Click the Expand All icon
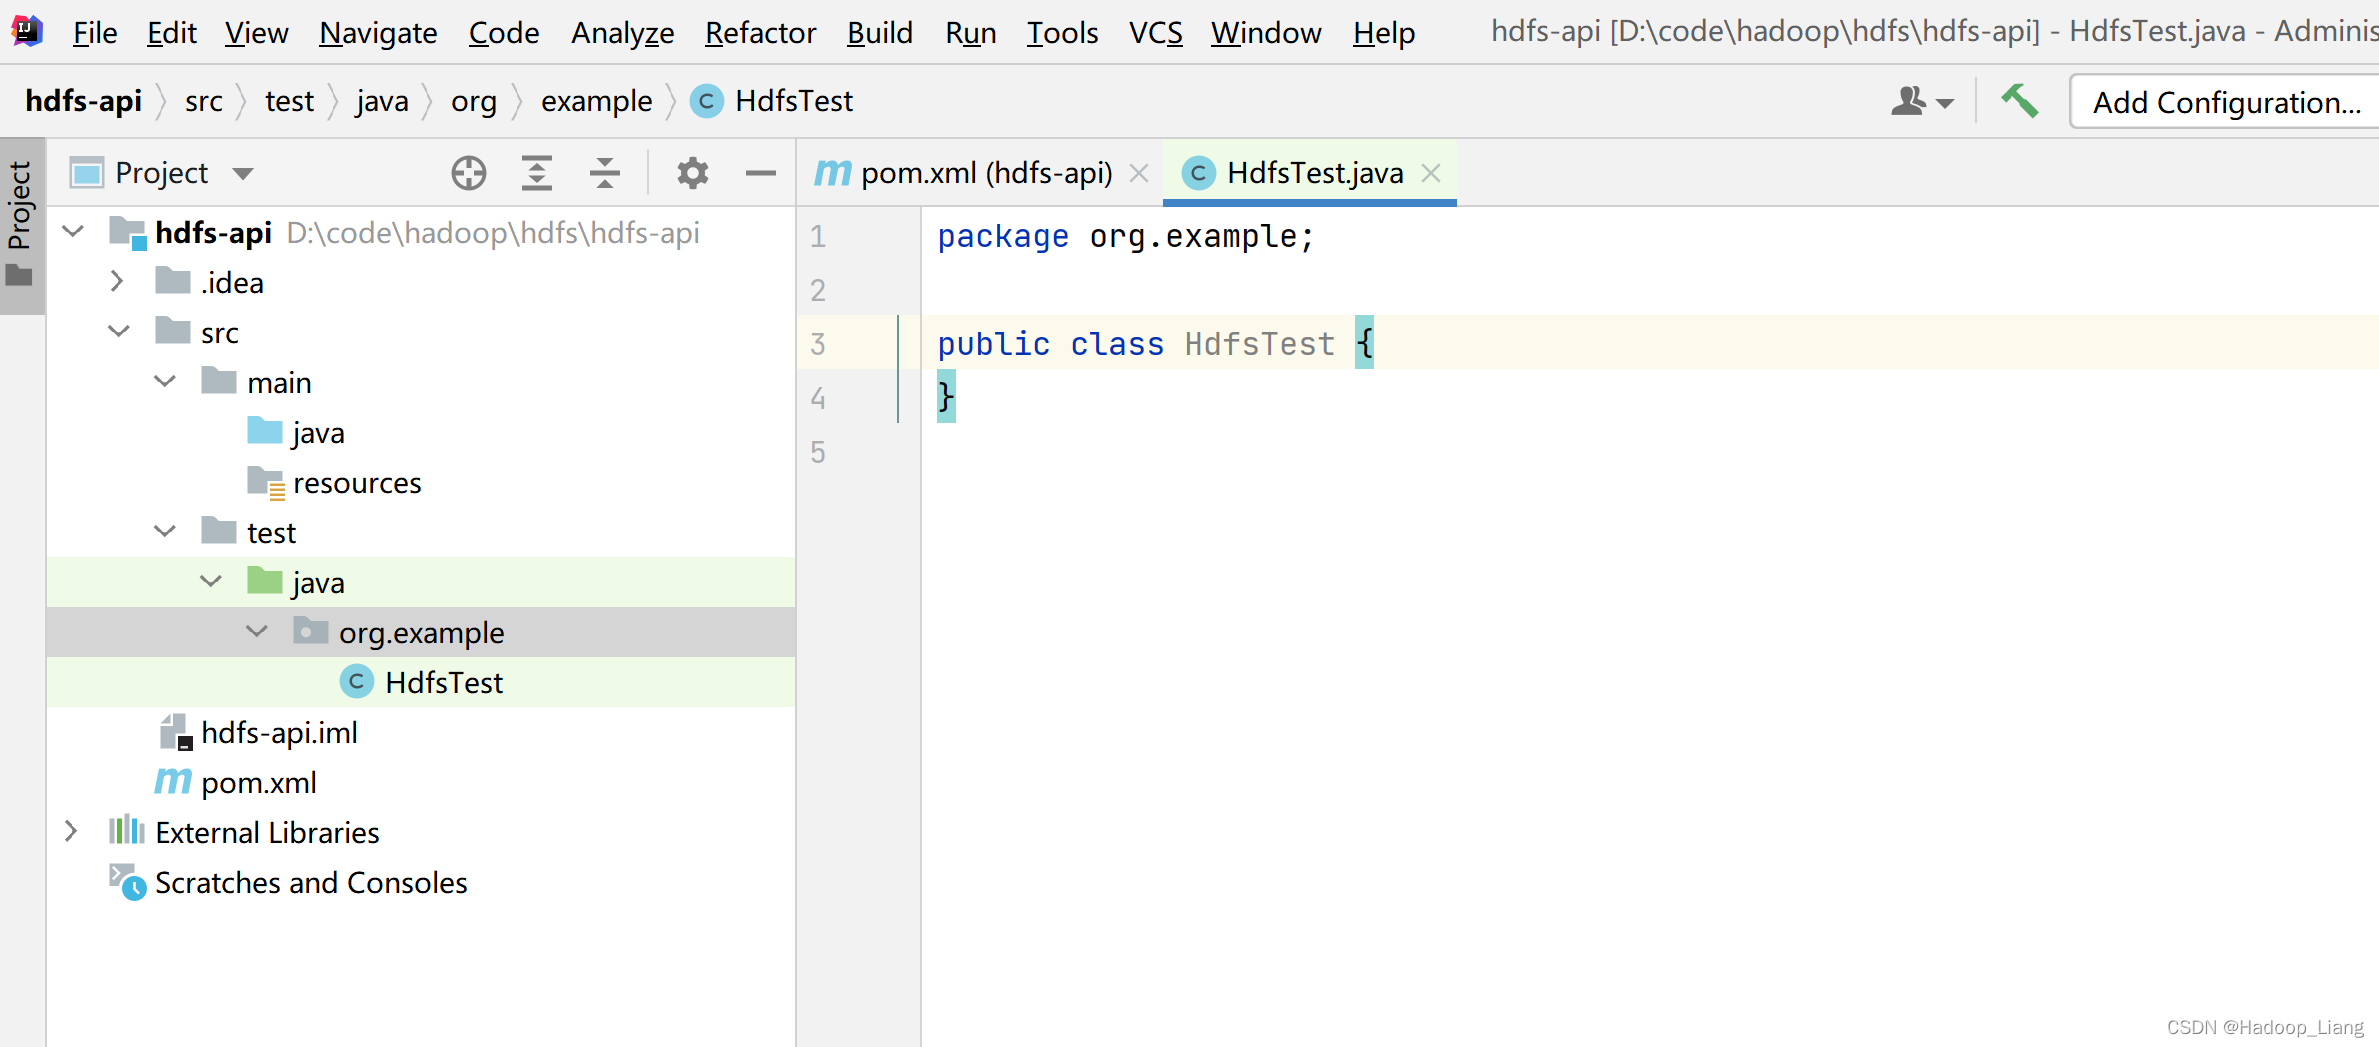The height and width of the screenshot is (1047, 2379). click(x=537, y=173)
